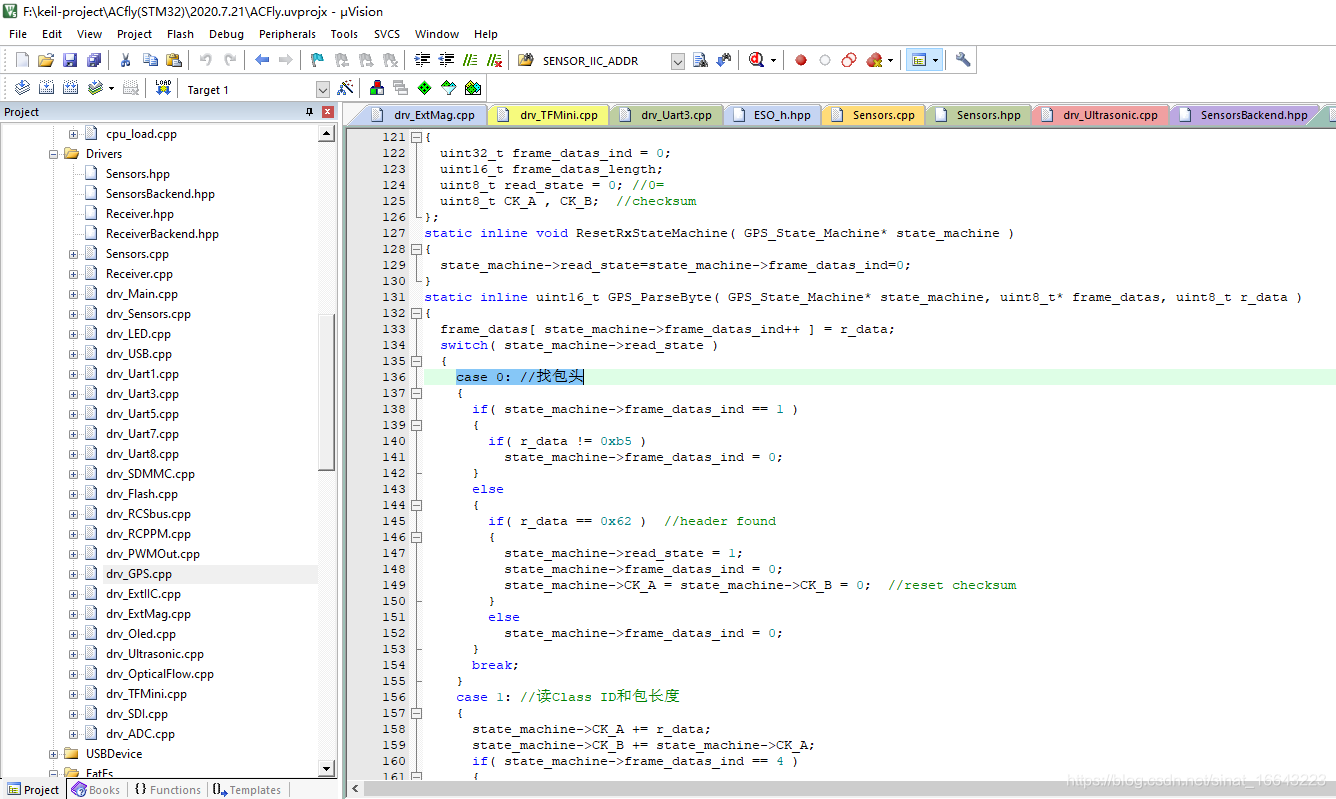Image resolution: width=1336 pixels, height=799 pixels.
Task: Switch to the Books tab at panel bottom
Action: tap(96, 790)
